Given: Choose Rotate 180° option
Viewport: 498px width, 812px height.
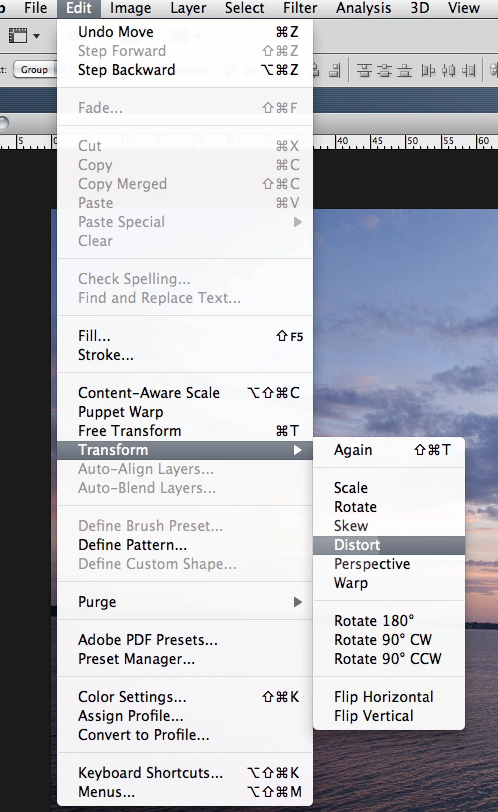Looking at the screenshot, I should [389, 621].
